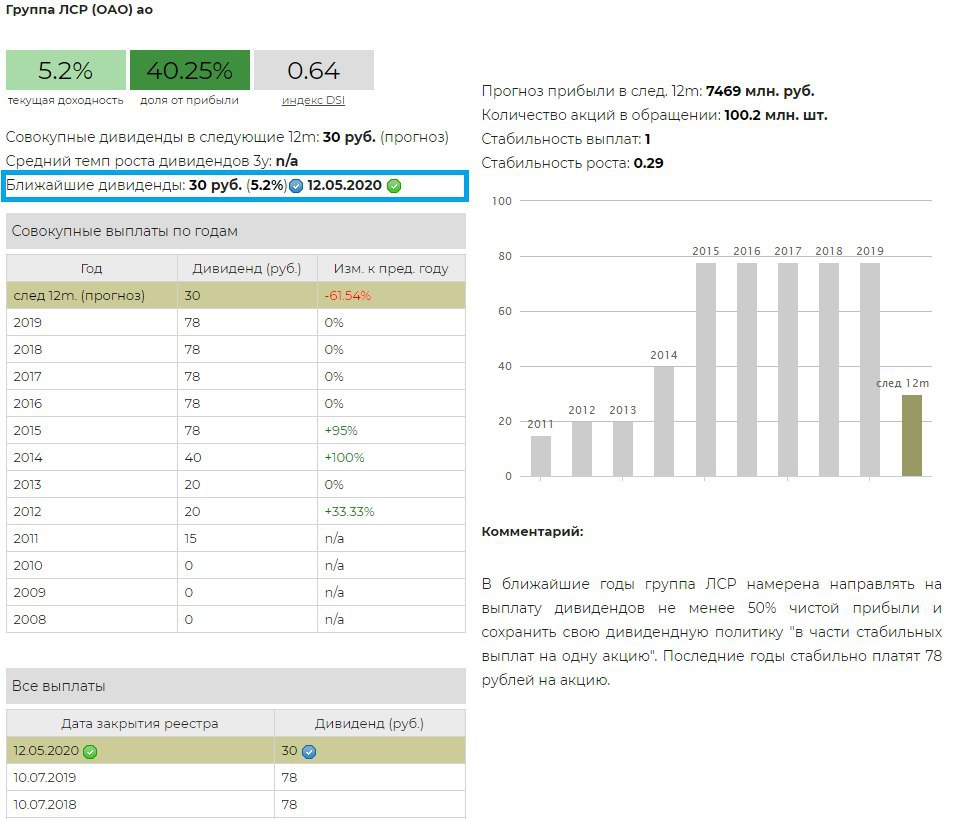Screen dimensions: 957x819
Task: Click the 2015 bar in the chart
Action: tap(706, 370)
